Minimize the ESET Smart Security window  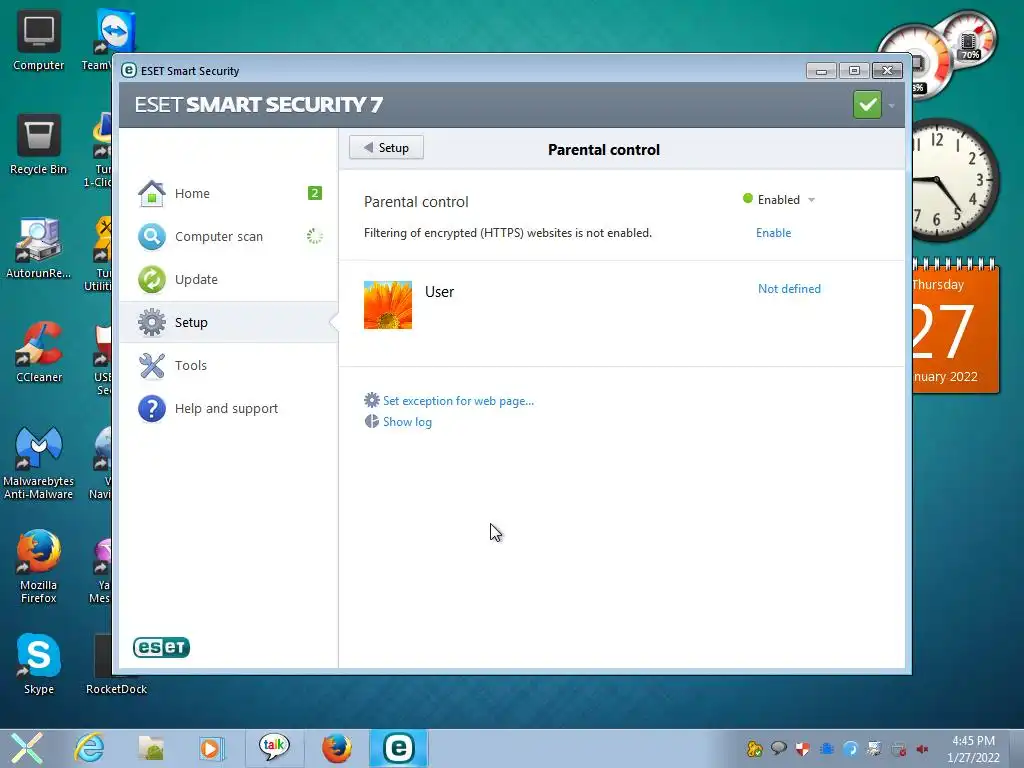(821, 71)
